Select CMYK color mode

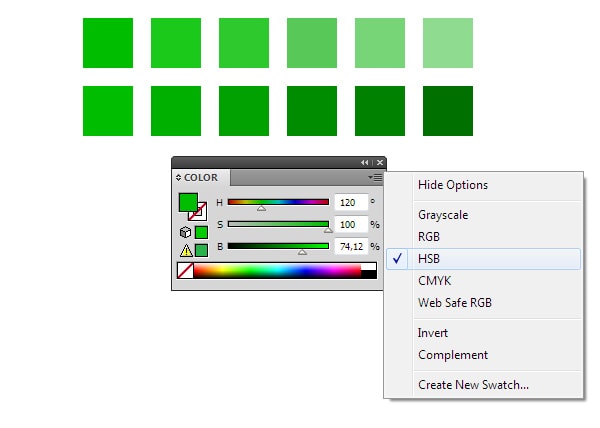tap(434, 281)
